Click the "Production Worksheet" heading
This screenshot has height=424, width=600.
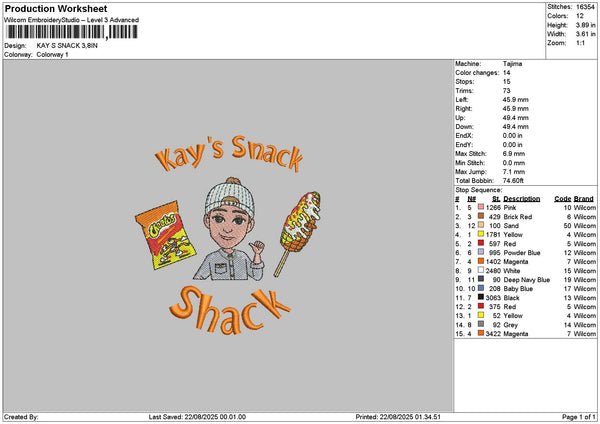pos(56,9)
